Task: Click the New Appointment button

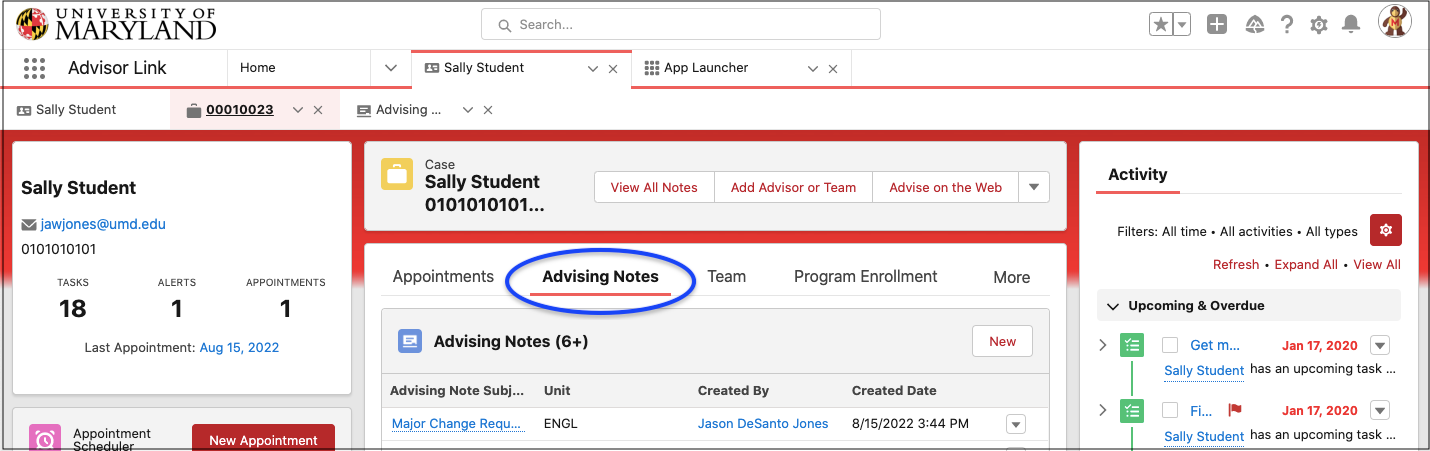Action: pyautogui.click(x=263, y=438)
